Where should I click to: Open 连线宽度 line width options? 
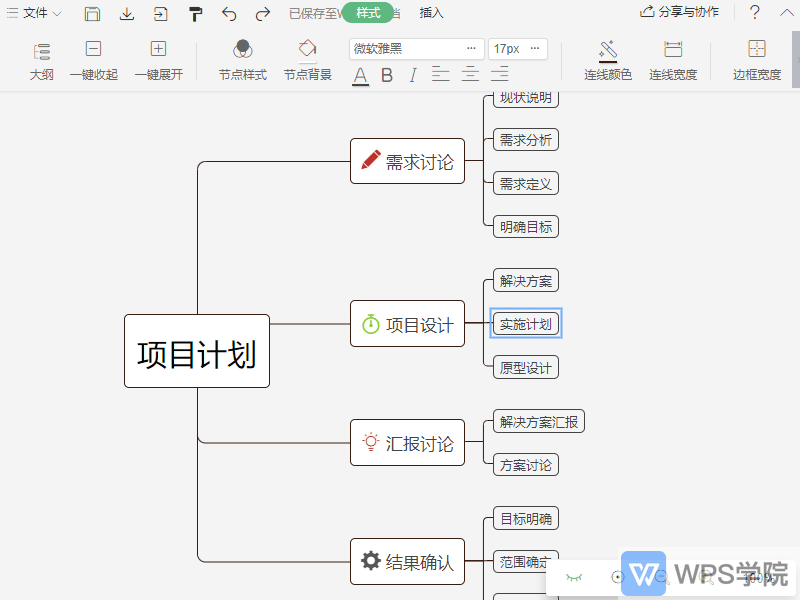pyautogui.click(x=673, y=61)
